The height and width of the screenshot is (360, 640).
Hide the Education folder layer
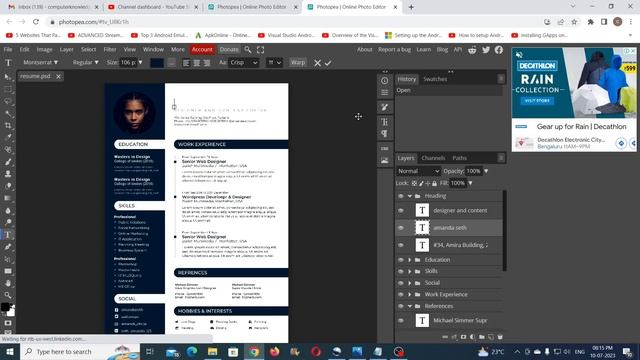[401, 260]
